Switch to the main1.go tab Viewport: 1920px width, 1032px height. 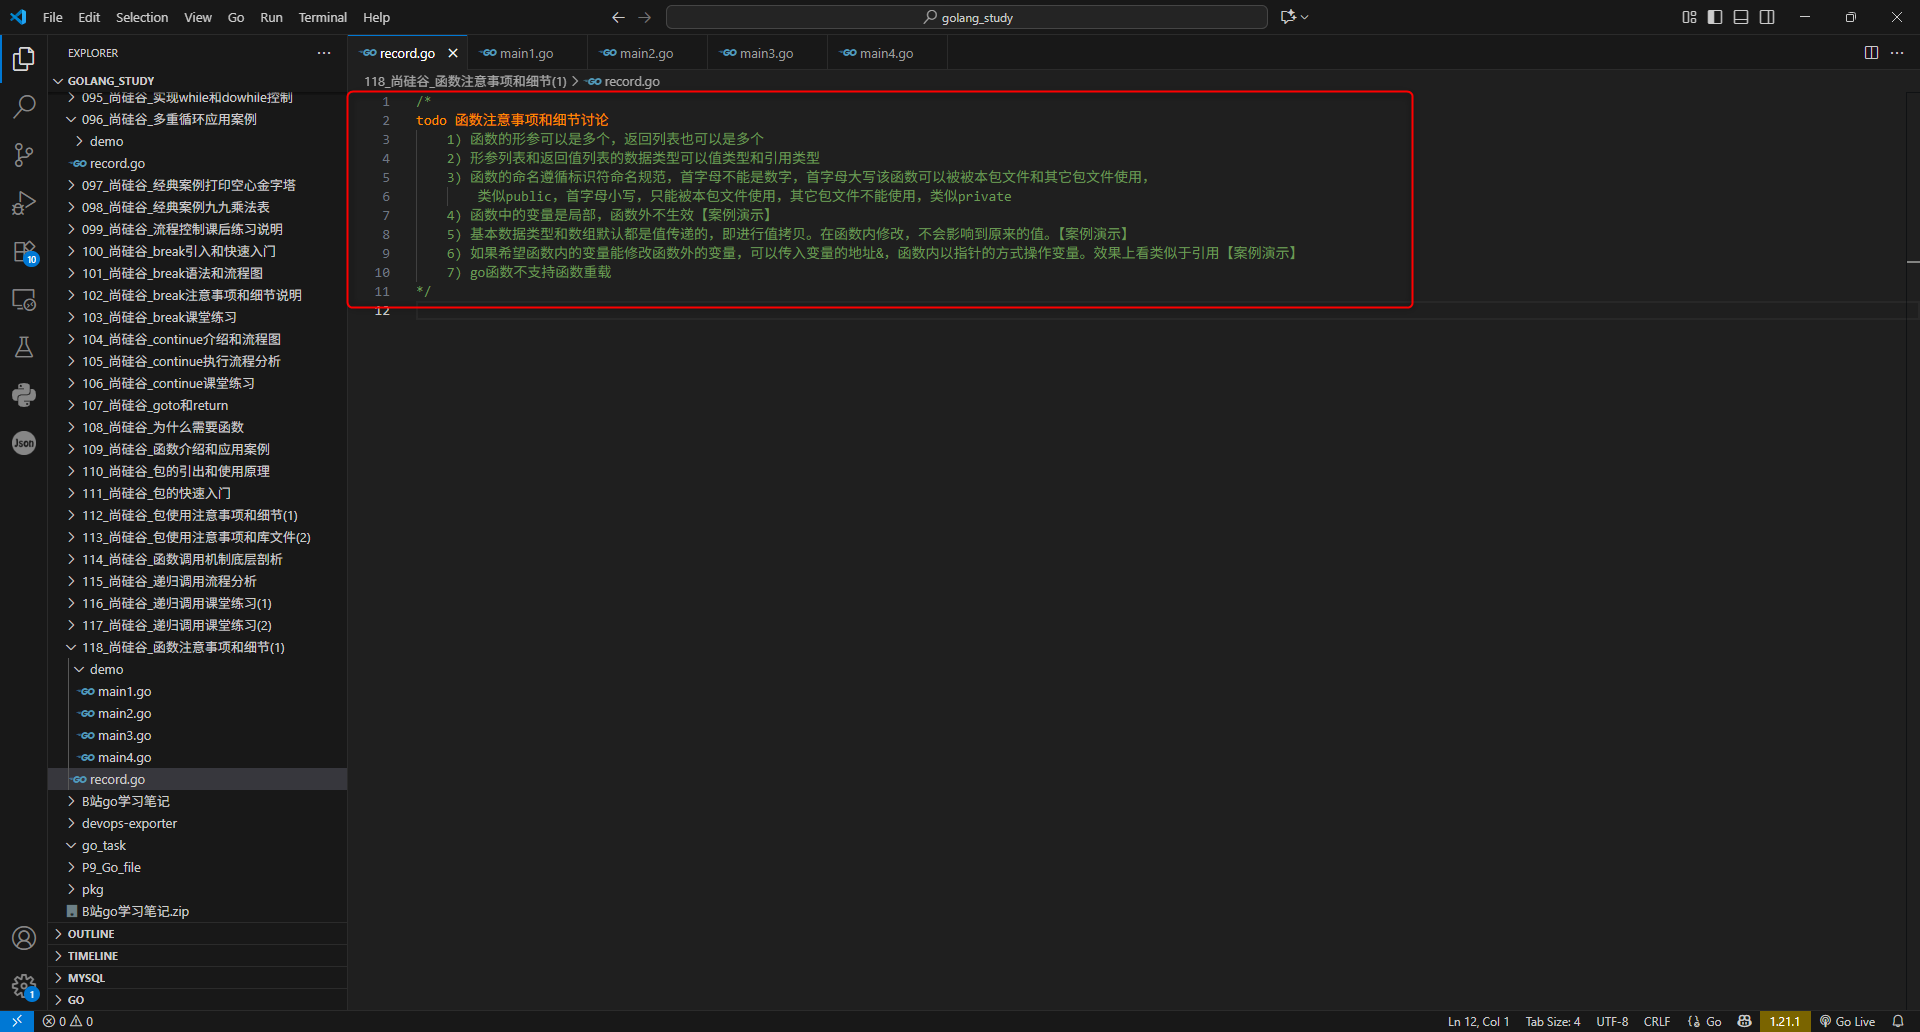527,53
